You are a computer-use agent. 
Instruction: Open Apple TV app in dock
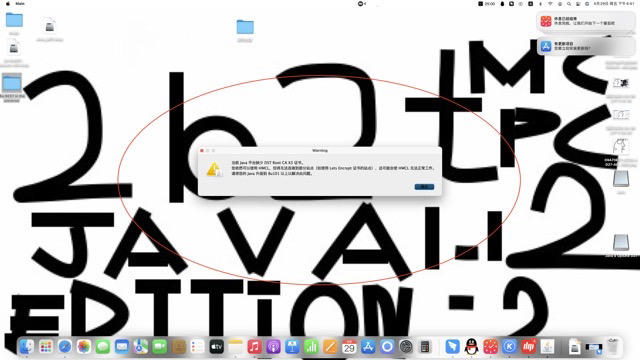click(x=216, y=347)
